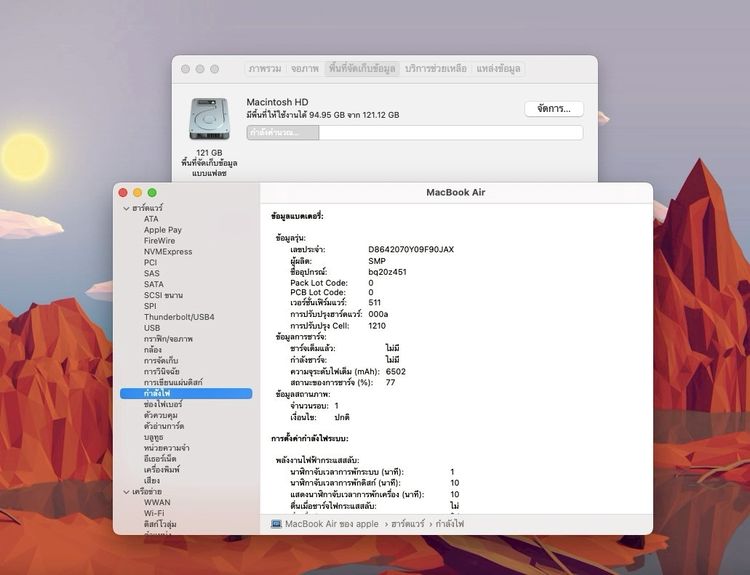The height and width of the screenshot is (575, 750).
Task: Click the Macintosh HD volume name
Action: [277, 102]
